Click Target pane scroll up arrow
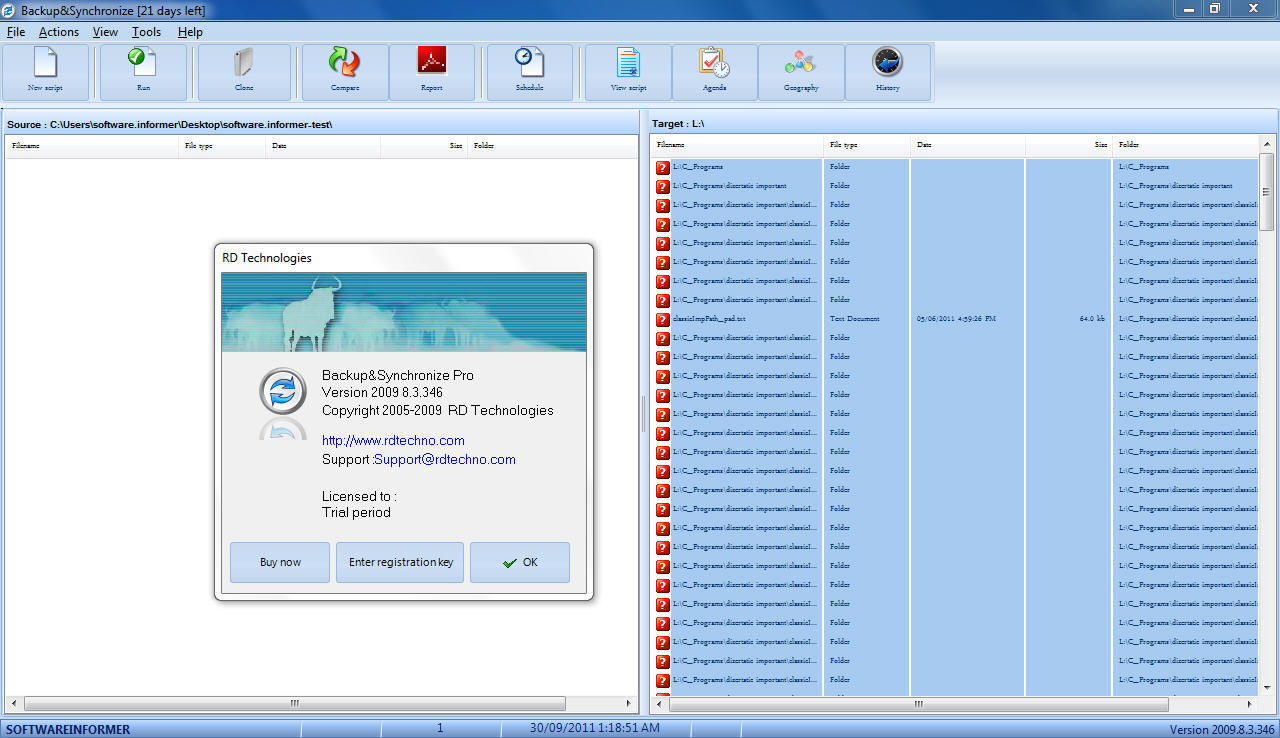Viewport: 1280px width, 738px height. pos(1267,144)
